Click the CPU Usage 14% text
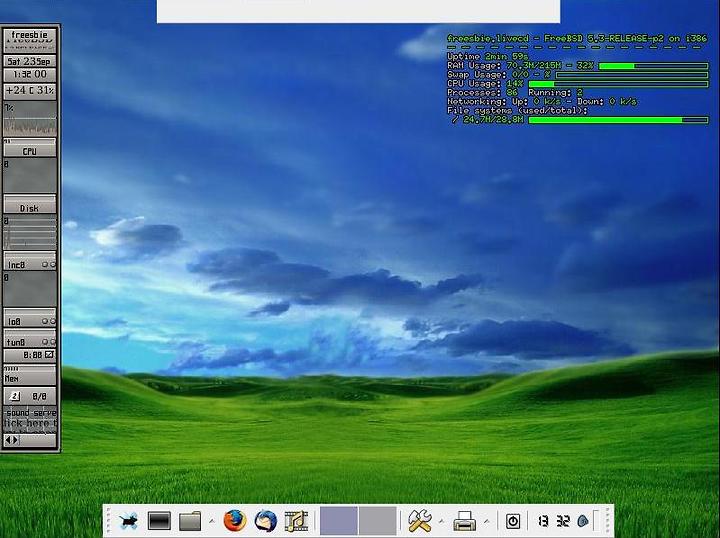This screenshot has height=538, width=720. tap(485, 84)
